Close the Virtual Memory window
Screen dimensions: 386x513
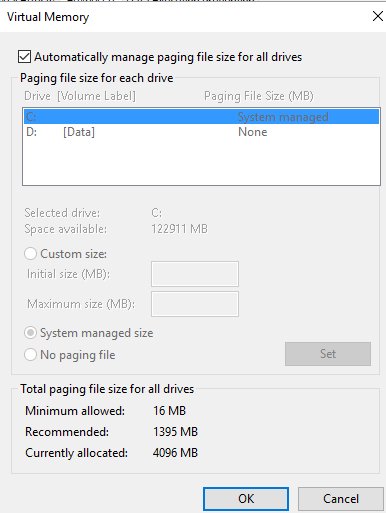378,16
